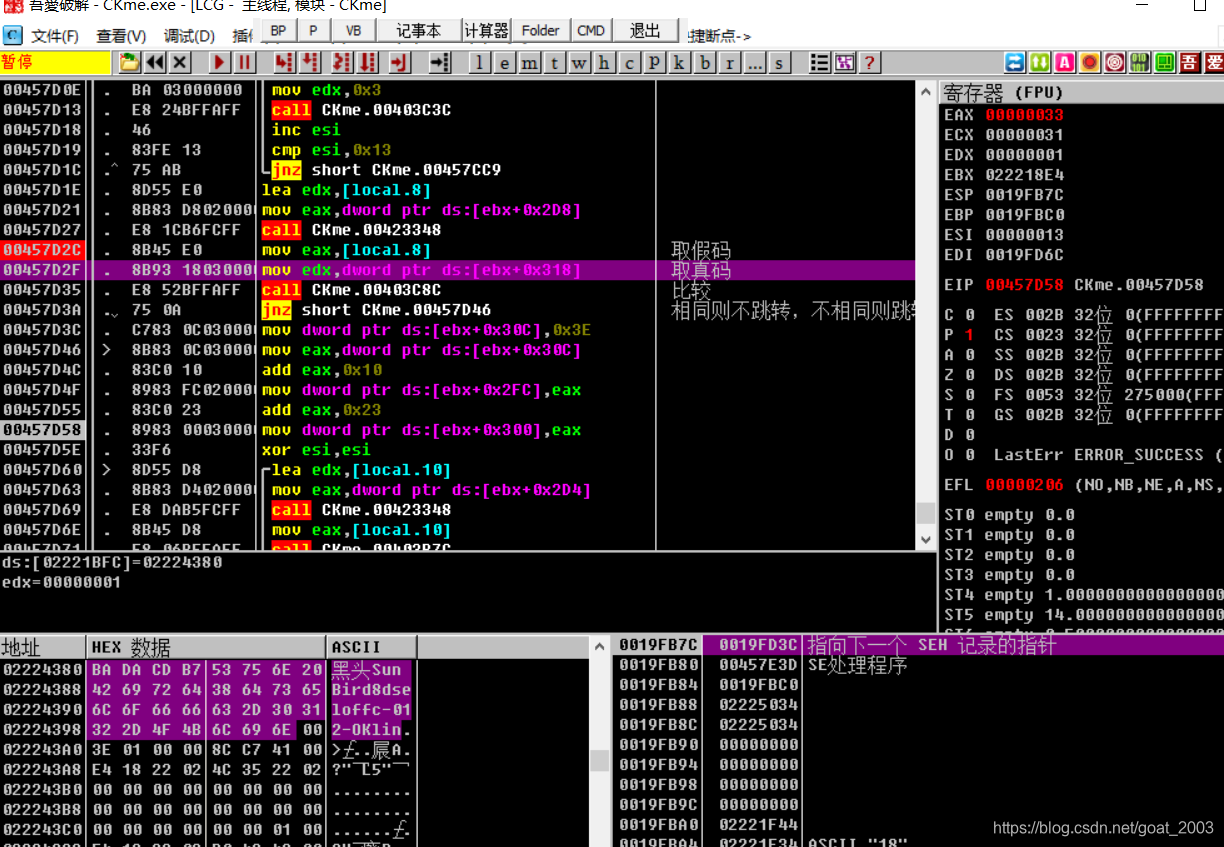Screen dimensions: 1224x847
Task: Open Breakpoints window via 'b' button
Action: click(x=706, y=63)
